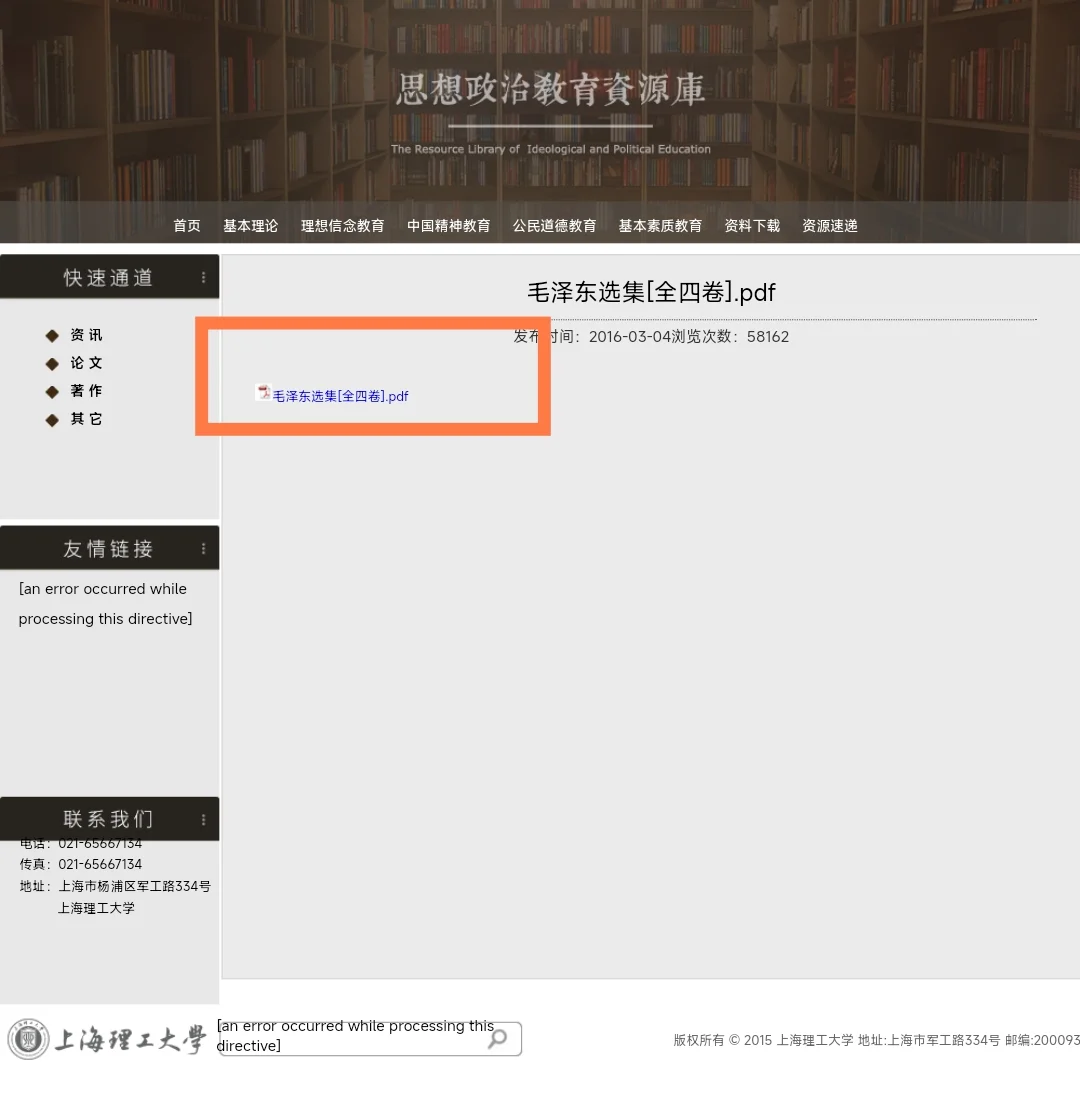Click the 联系我们 panel header
Image resolution: width=1080 pixels, height=1095 pixels.
110,818
